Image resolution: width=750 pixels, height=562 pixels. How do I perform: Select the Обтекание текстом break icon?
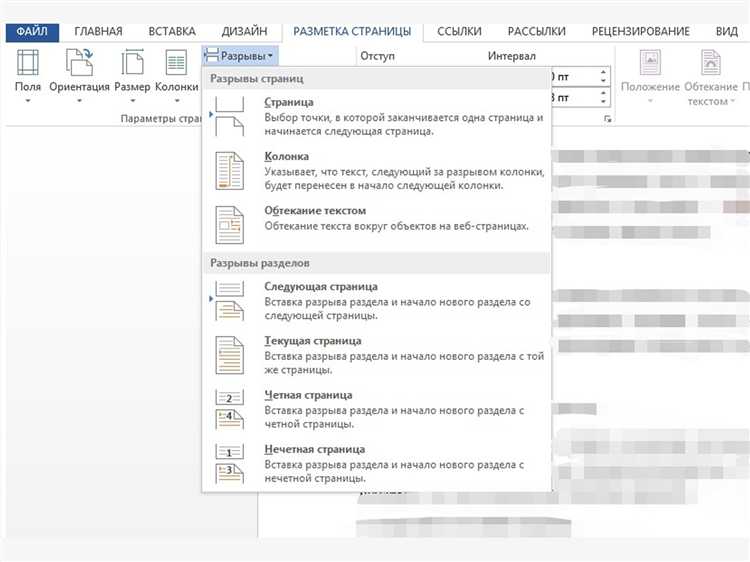[230, 225]
